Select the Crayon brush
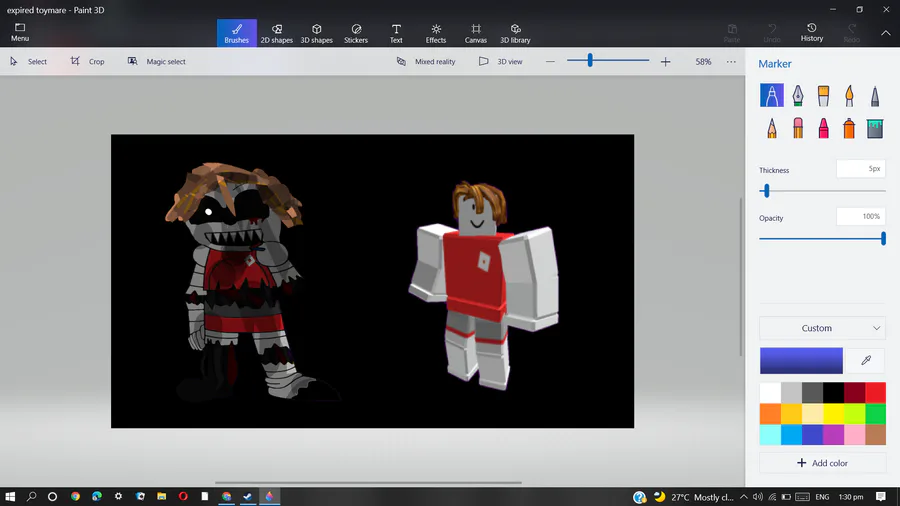This screenshot has height=506, width=900. click(x=823, y=128)
